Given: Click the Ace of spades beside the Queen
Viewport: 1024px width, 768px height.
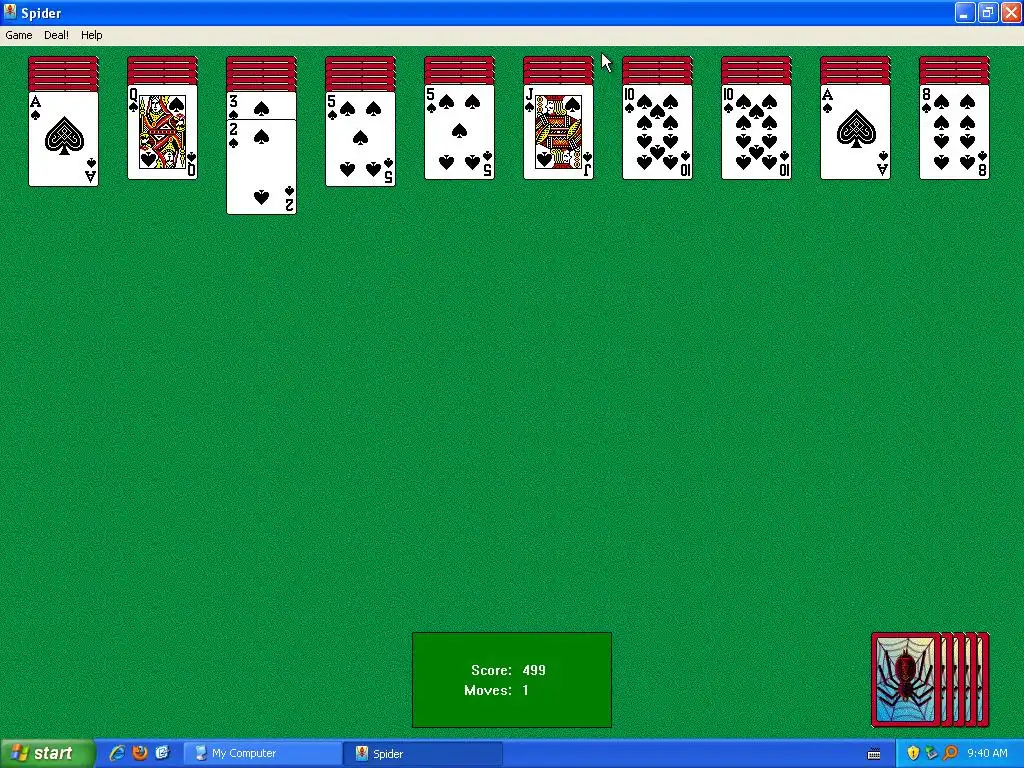Looking at the screenshot, I should (x=63, y=139).
